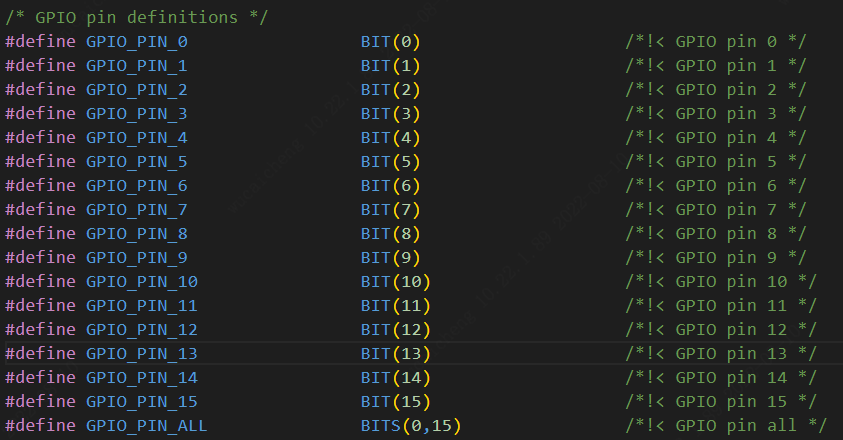
Task: Click the '#define' keyword of GPIO_PIN_12 line
Action: [x=40, y=330]
